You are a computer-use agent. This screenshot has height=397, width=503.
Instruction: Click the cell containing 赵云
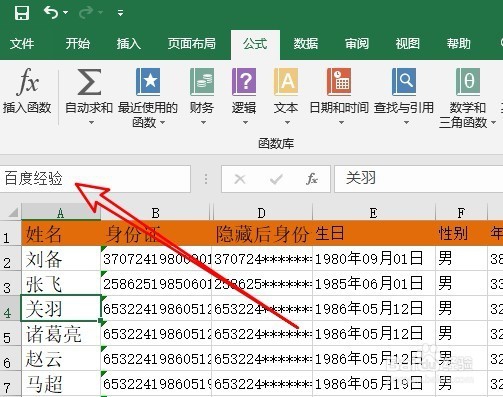tap(61, 359)
